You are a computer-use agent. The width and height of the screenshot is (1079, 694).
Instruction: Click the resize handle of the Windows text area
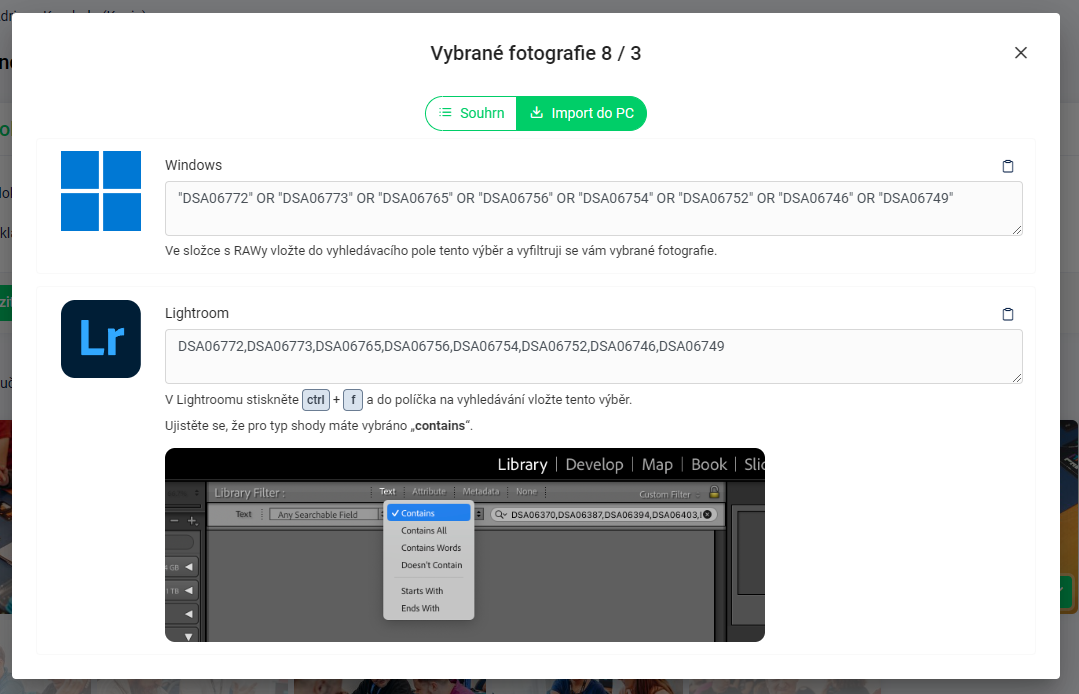click(1017, 230)
